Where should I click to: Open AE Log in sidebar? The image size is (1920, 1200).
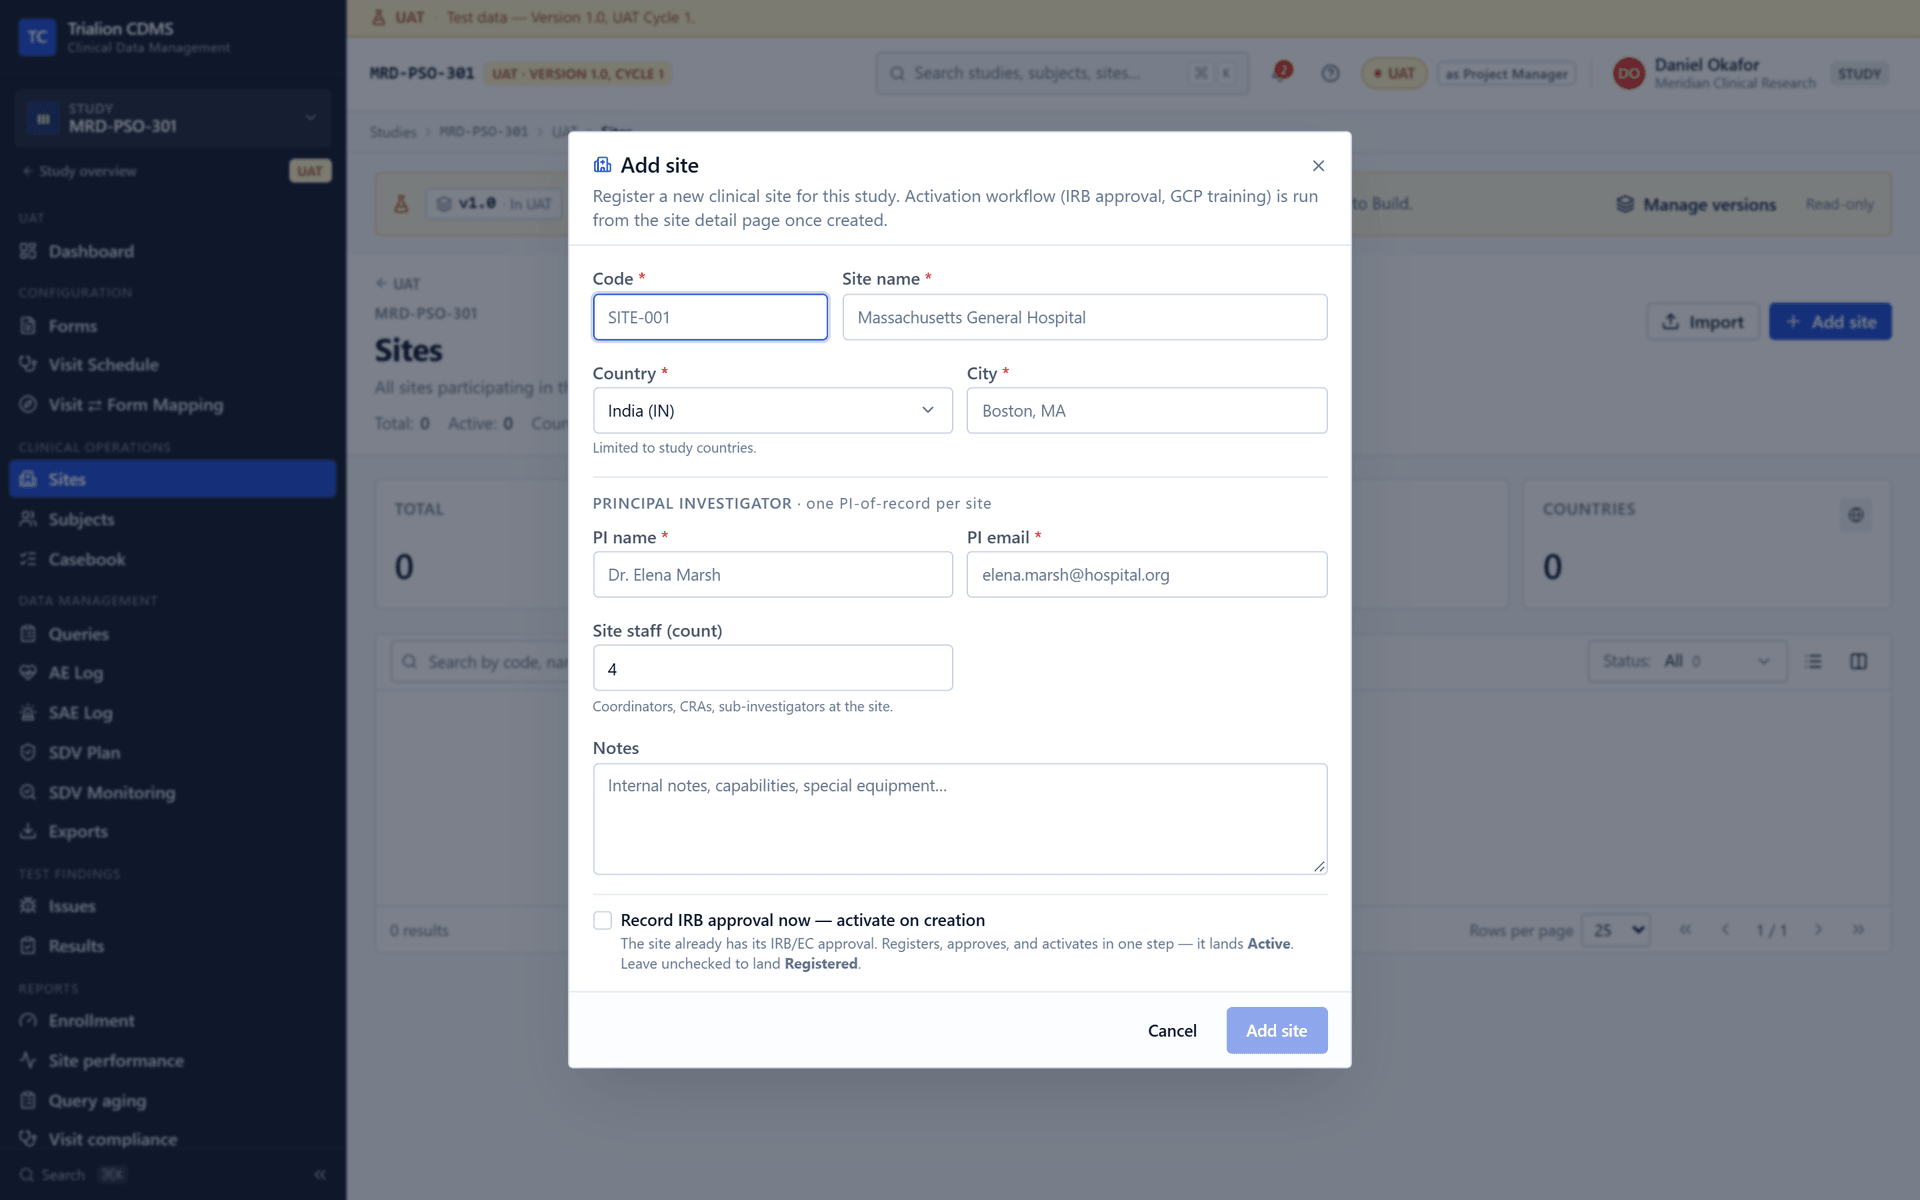(173, 673)
